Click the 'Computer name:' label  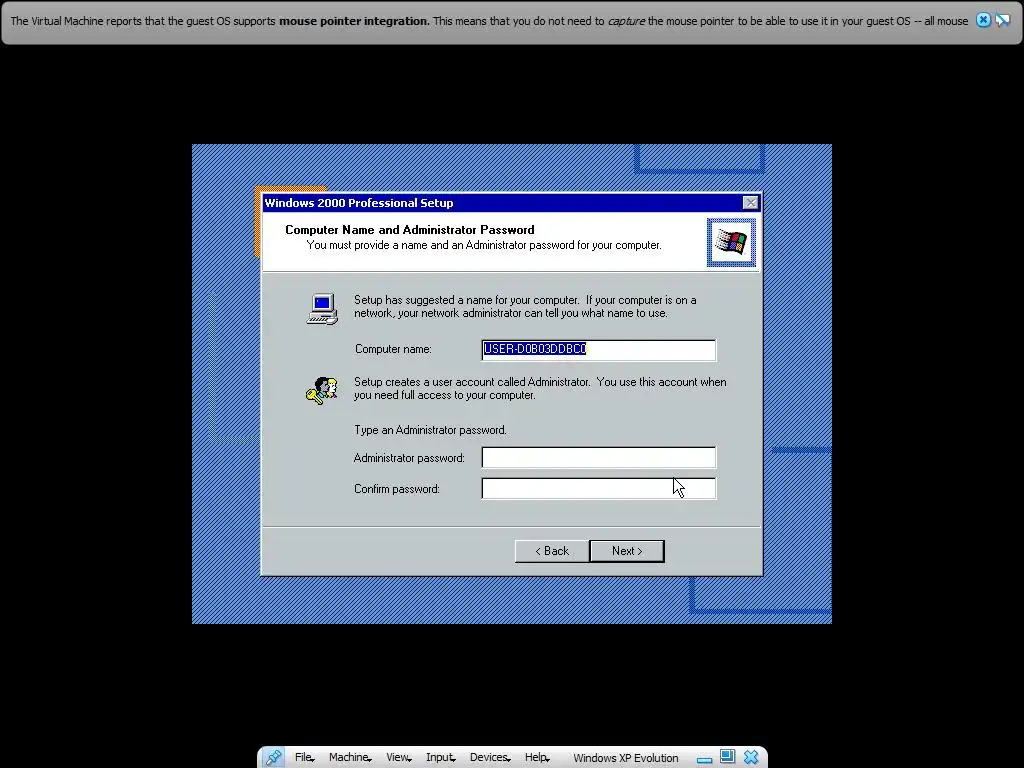tap(393, 349)
